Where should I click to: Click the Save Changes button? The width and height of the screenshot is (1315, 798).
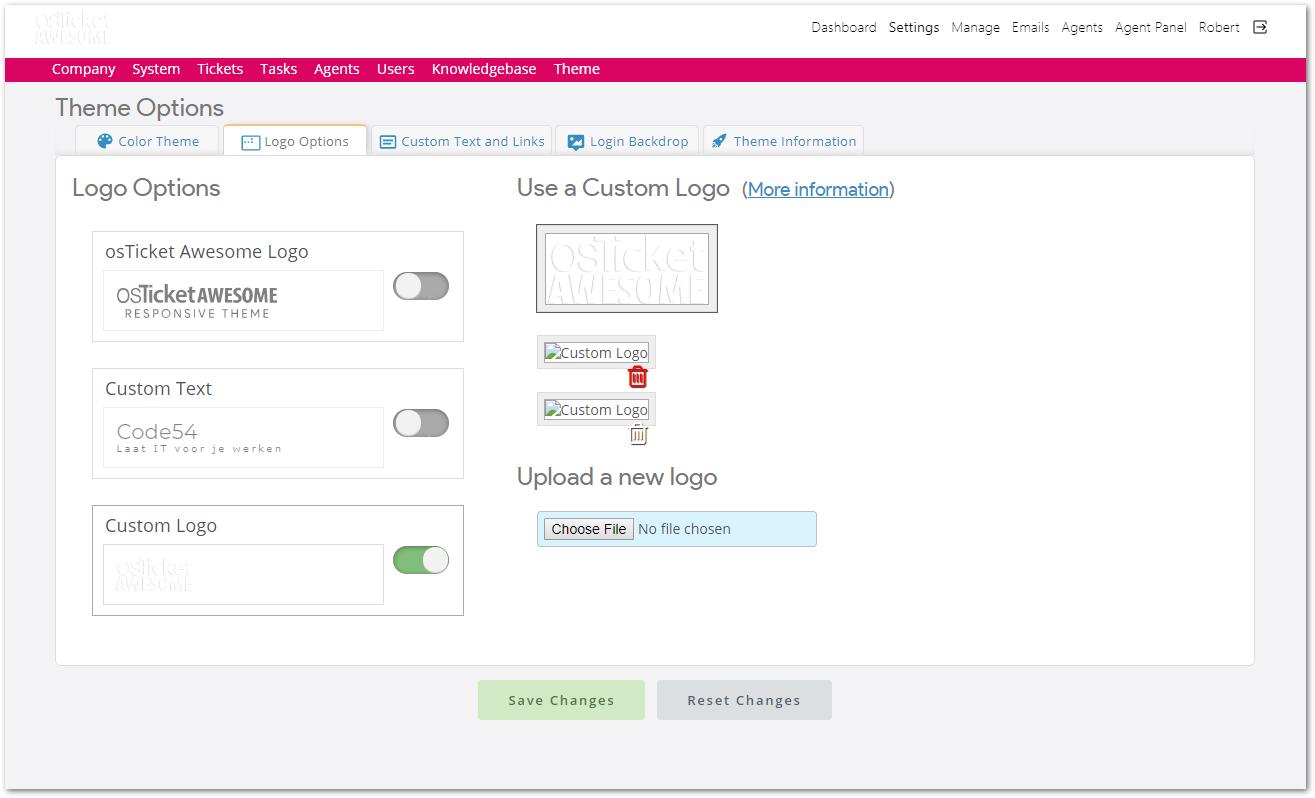561,700
